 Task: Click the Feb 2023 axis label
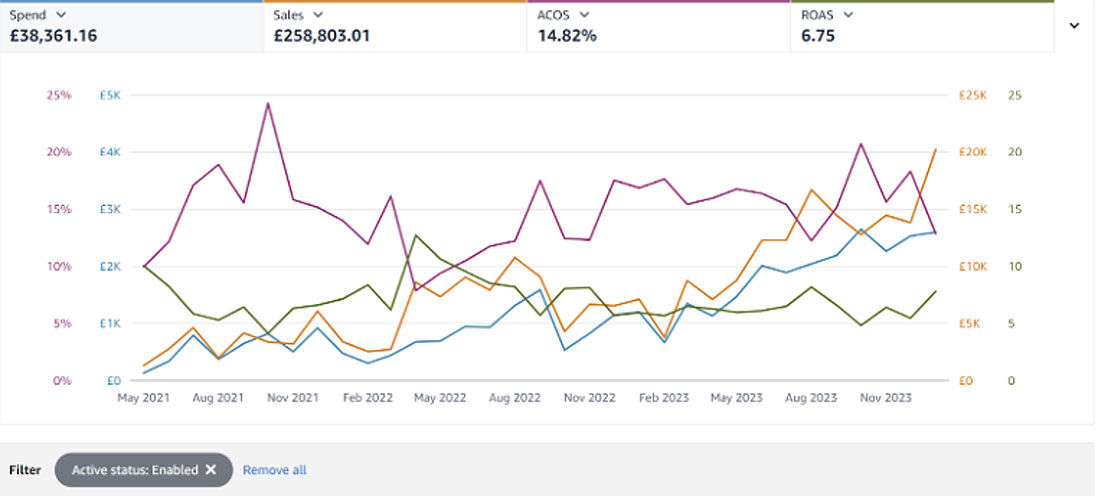(663, 398)
